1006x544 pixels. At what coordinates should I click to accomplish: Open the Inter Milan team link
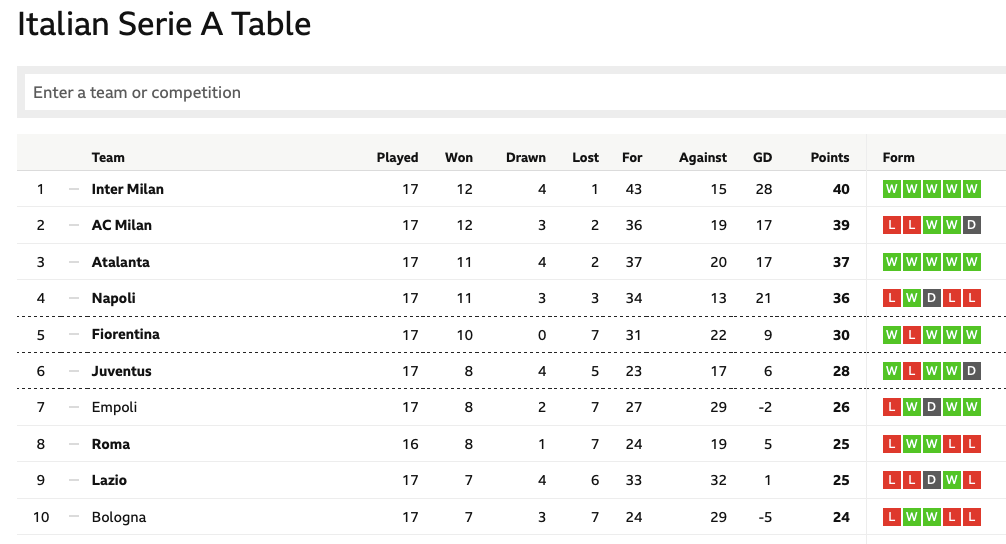(127, 189)
